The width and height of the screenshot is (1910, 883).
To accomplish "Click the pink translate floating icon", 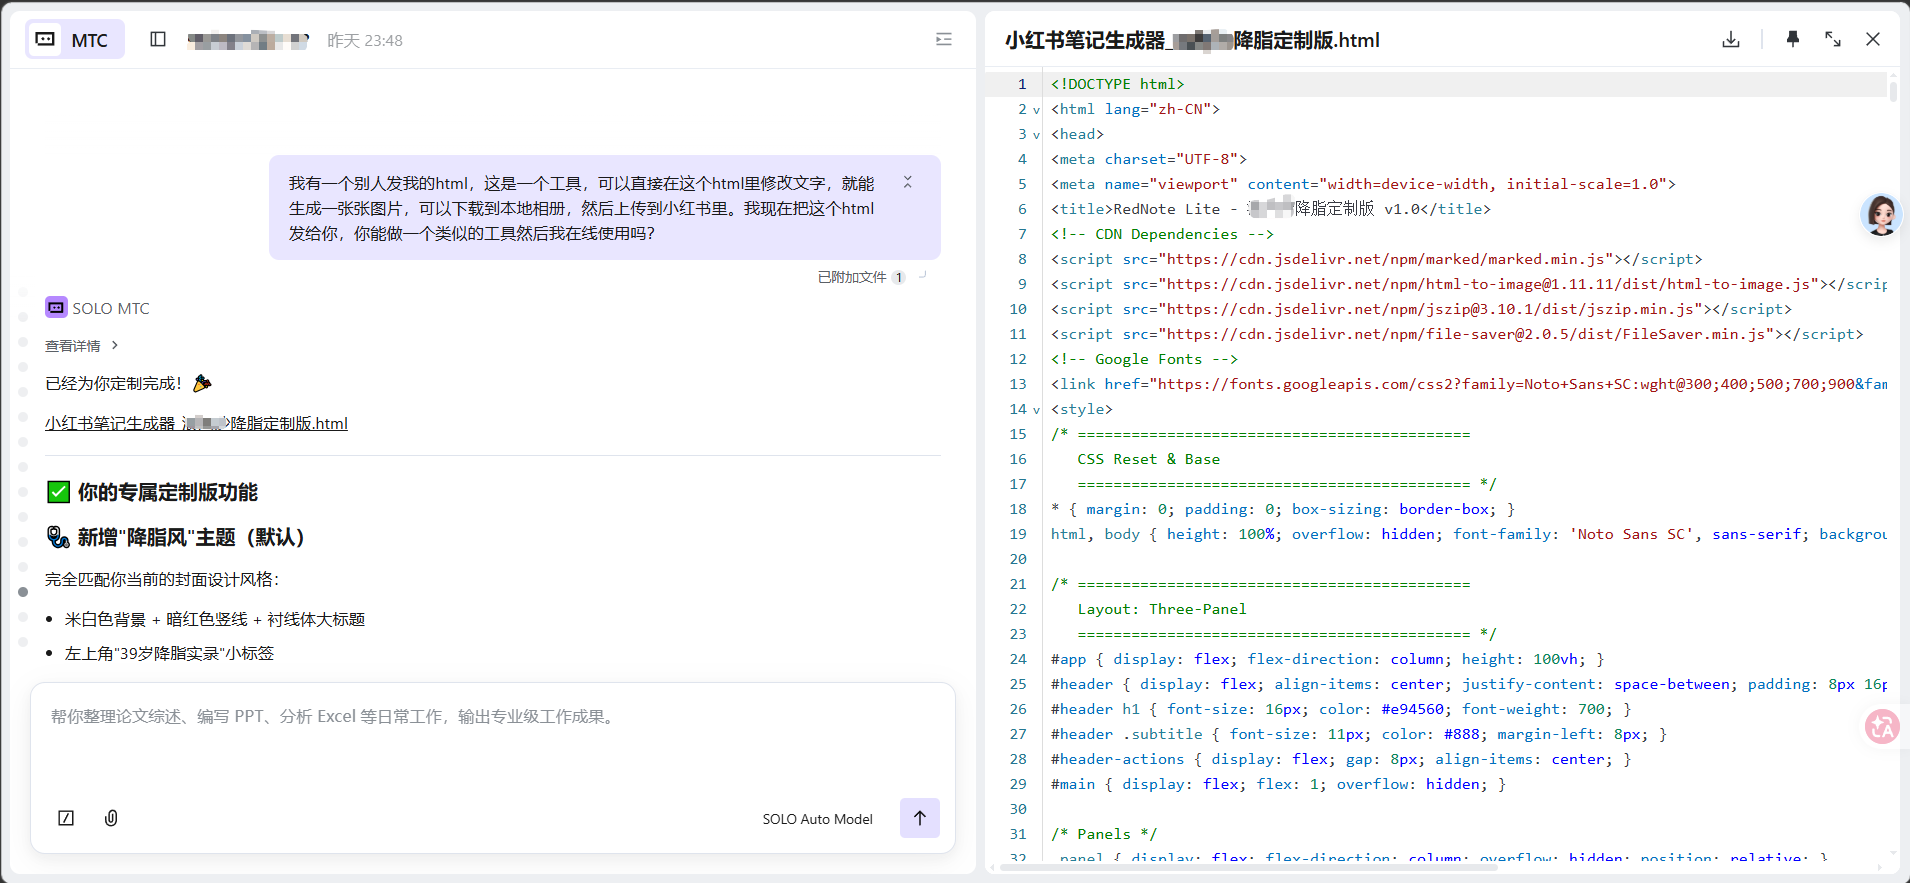I will (x=1882, y=727).
